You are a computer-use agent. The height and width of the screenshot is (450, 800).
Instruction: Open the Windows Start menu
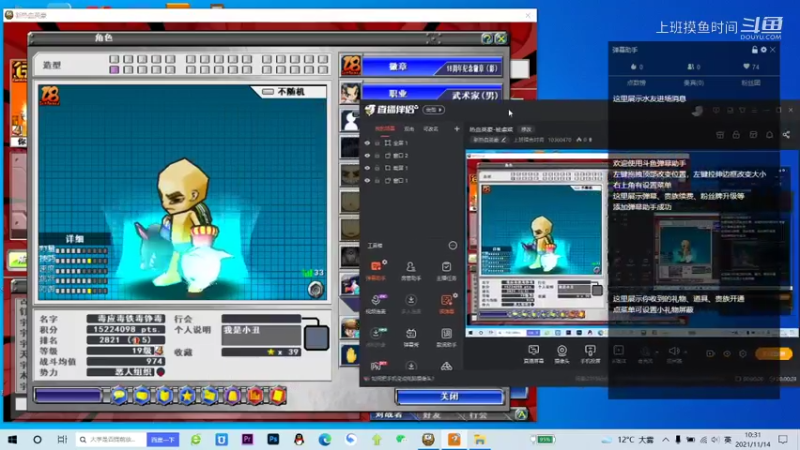click(x=13, y=439)
